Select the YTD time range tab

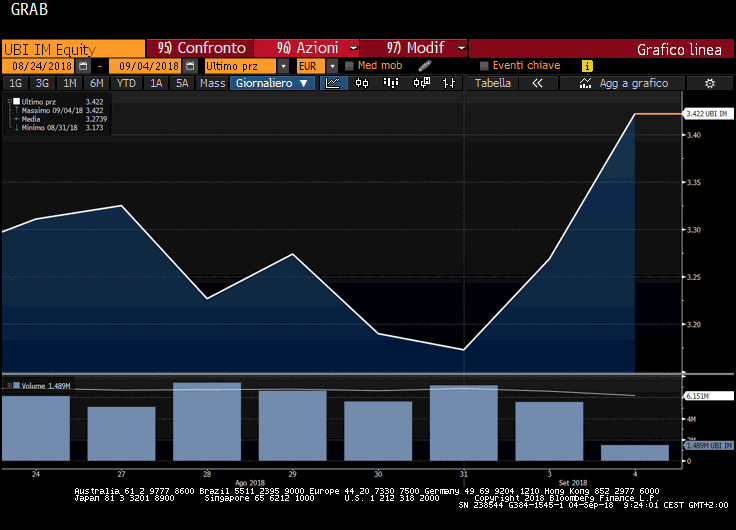pyautogui.click(x=126, y=83)
